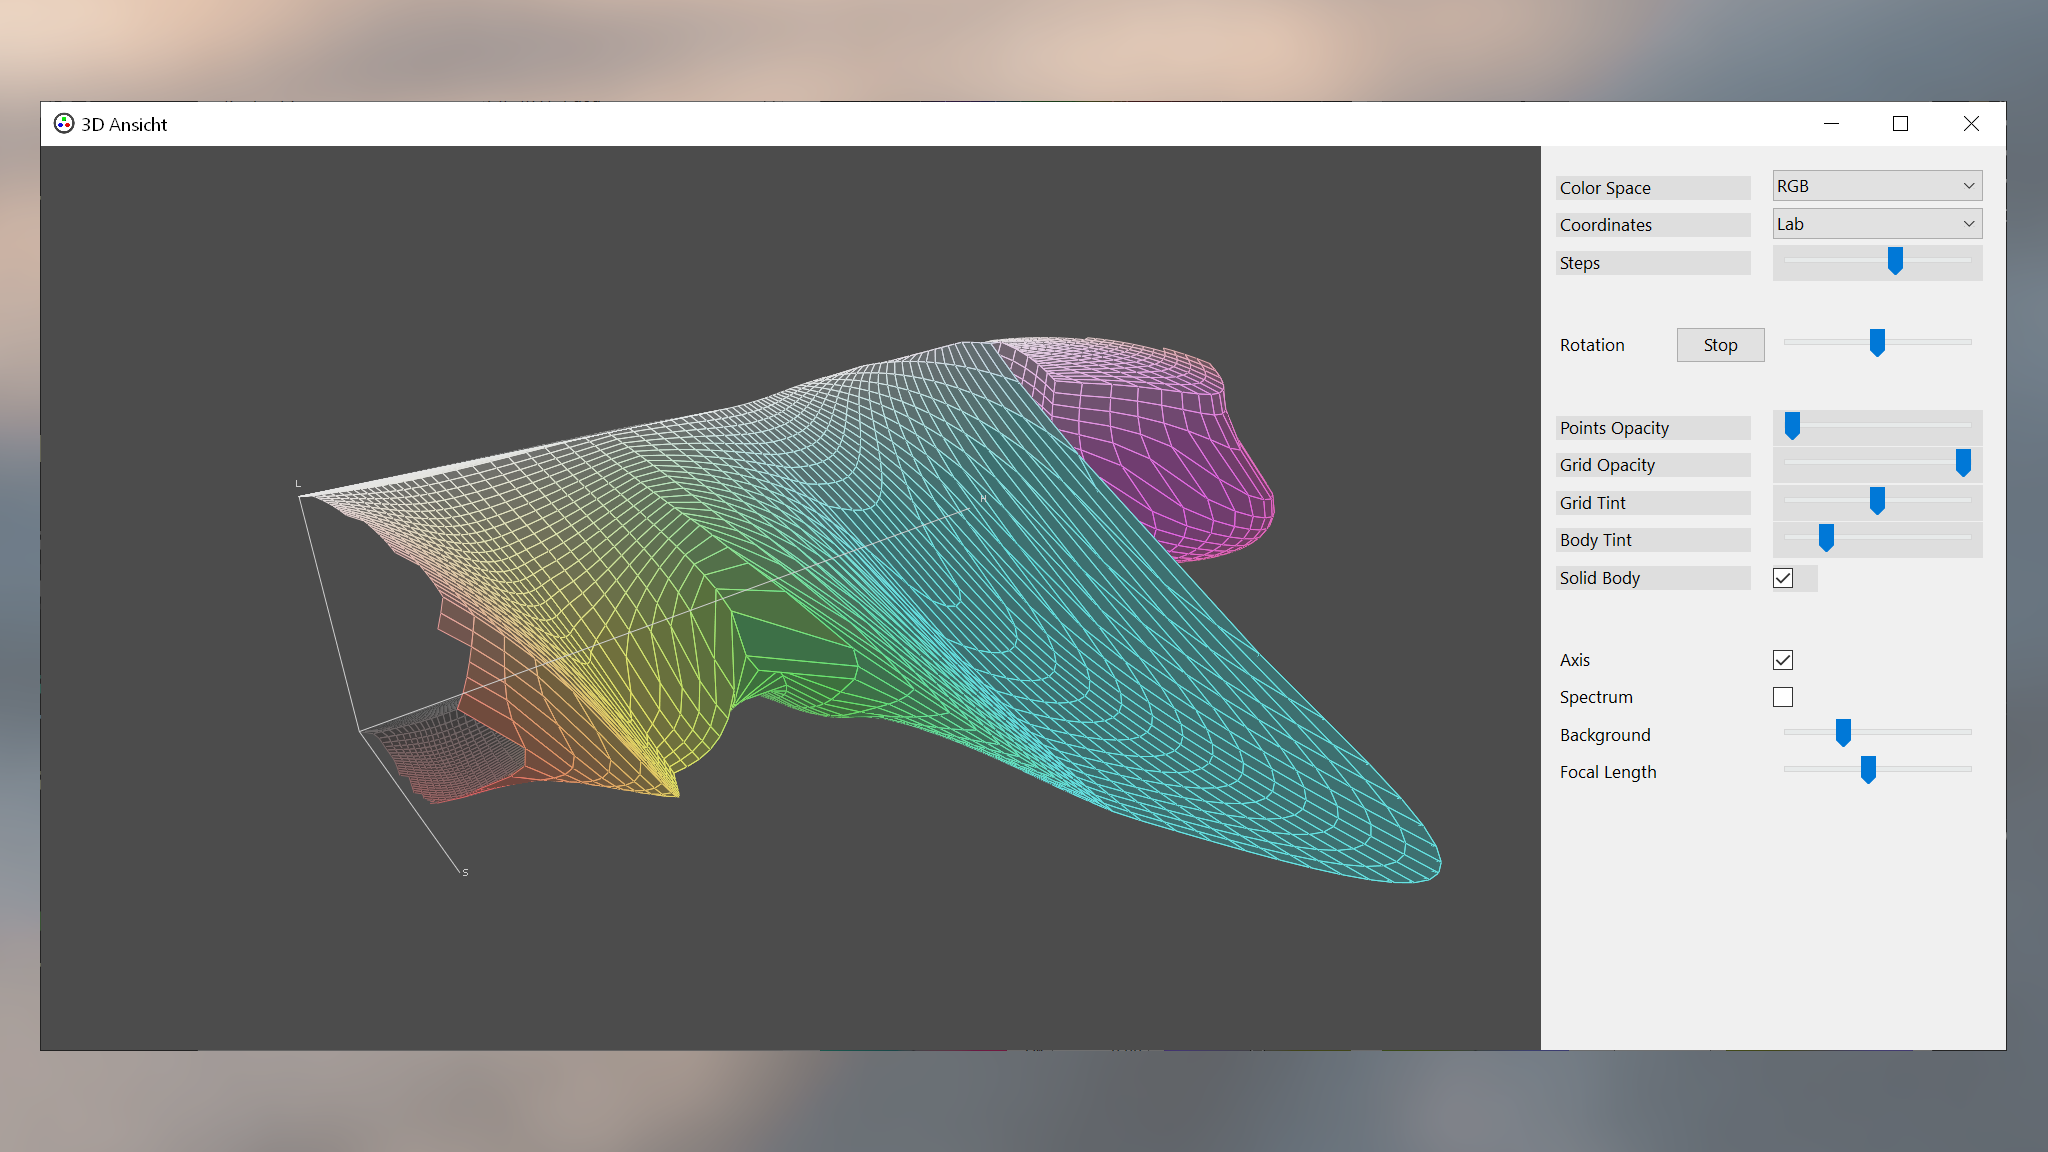Click the Background slider handle
Screen dimensions: 2048x1152
(x=1843, y=733)
